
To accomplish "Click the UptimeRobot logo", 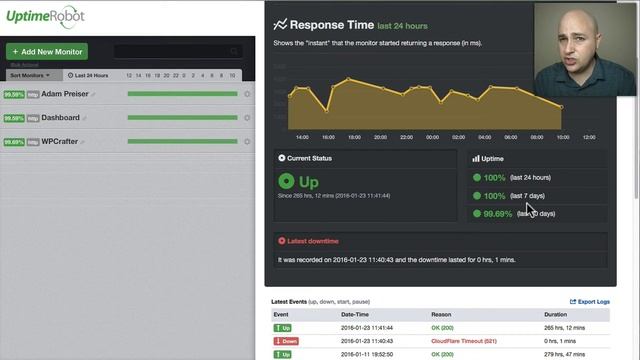I will [x=45, y=17].
